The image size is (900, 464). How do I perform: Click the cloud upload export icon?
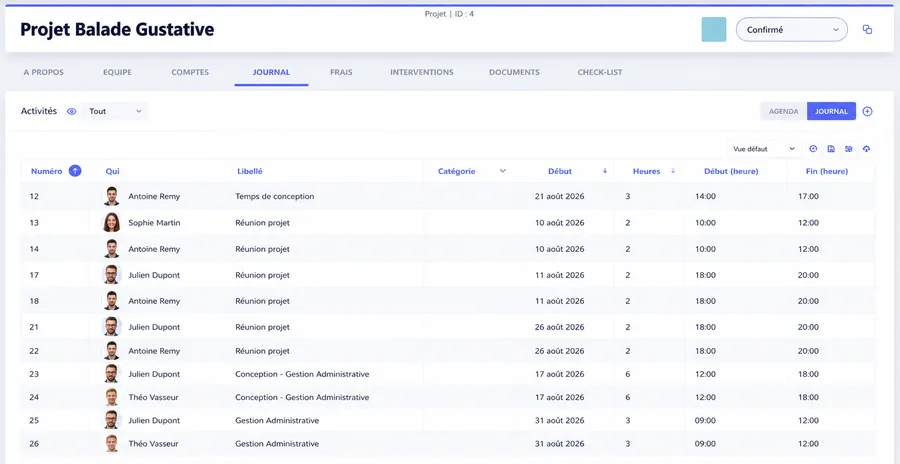pyautogui.click(x=866, y=149)
